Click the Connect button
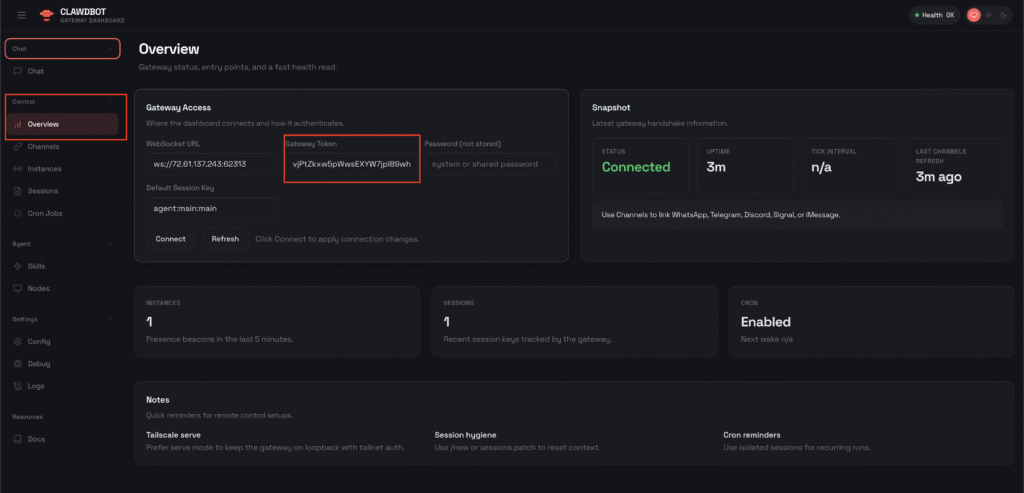This screenshot has width=1024, height=493. pos(170,239)
